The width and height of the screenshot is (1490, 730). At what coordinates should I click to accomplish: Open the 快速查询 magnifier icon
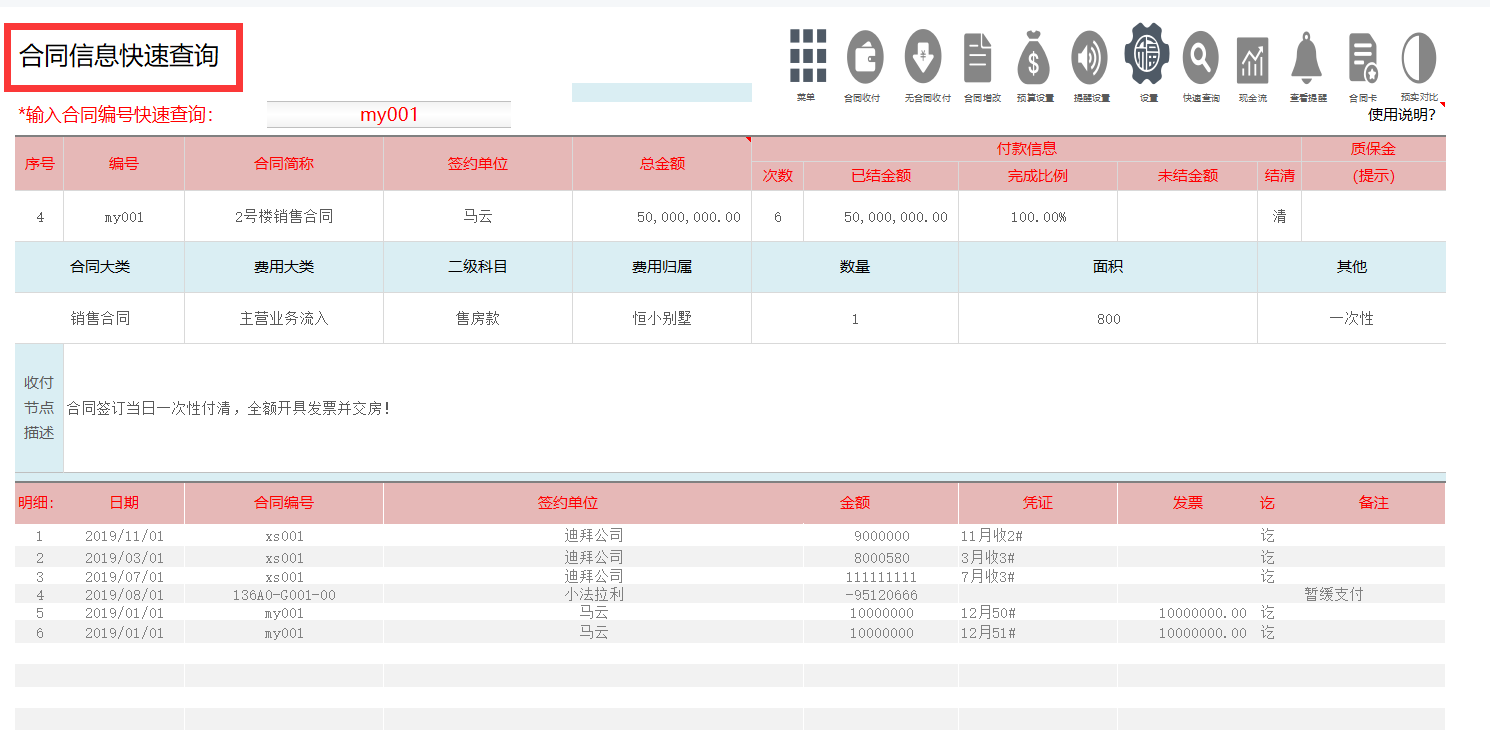(x=1201, y=57)
